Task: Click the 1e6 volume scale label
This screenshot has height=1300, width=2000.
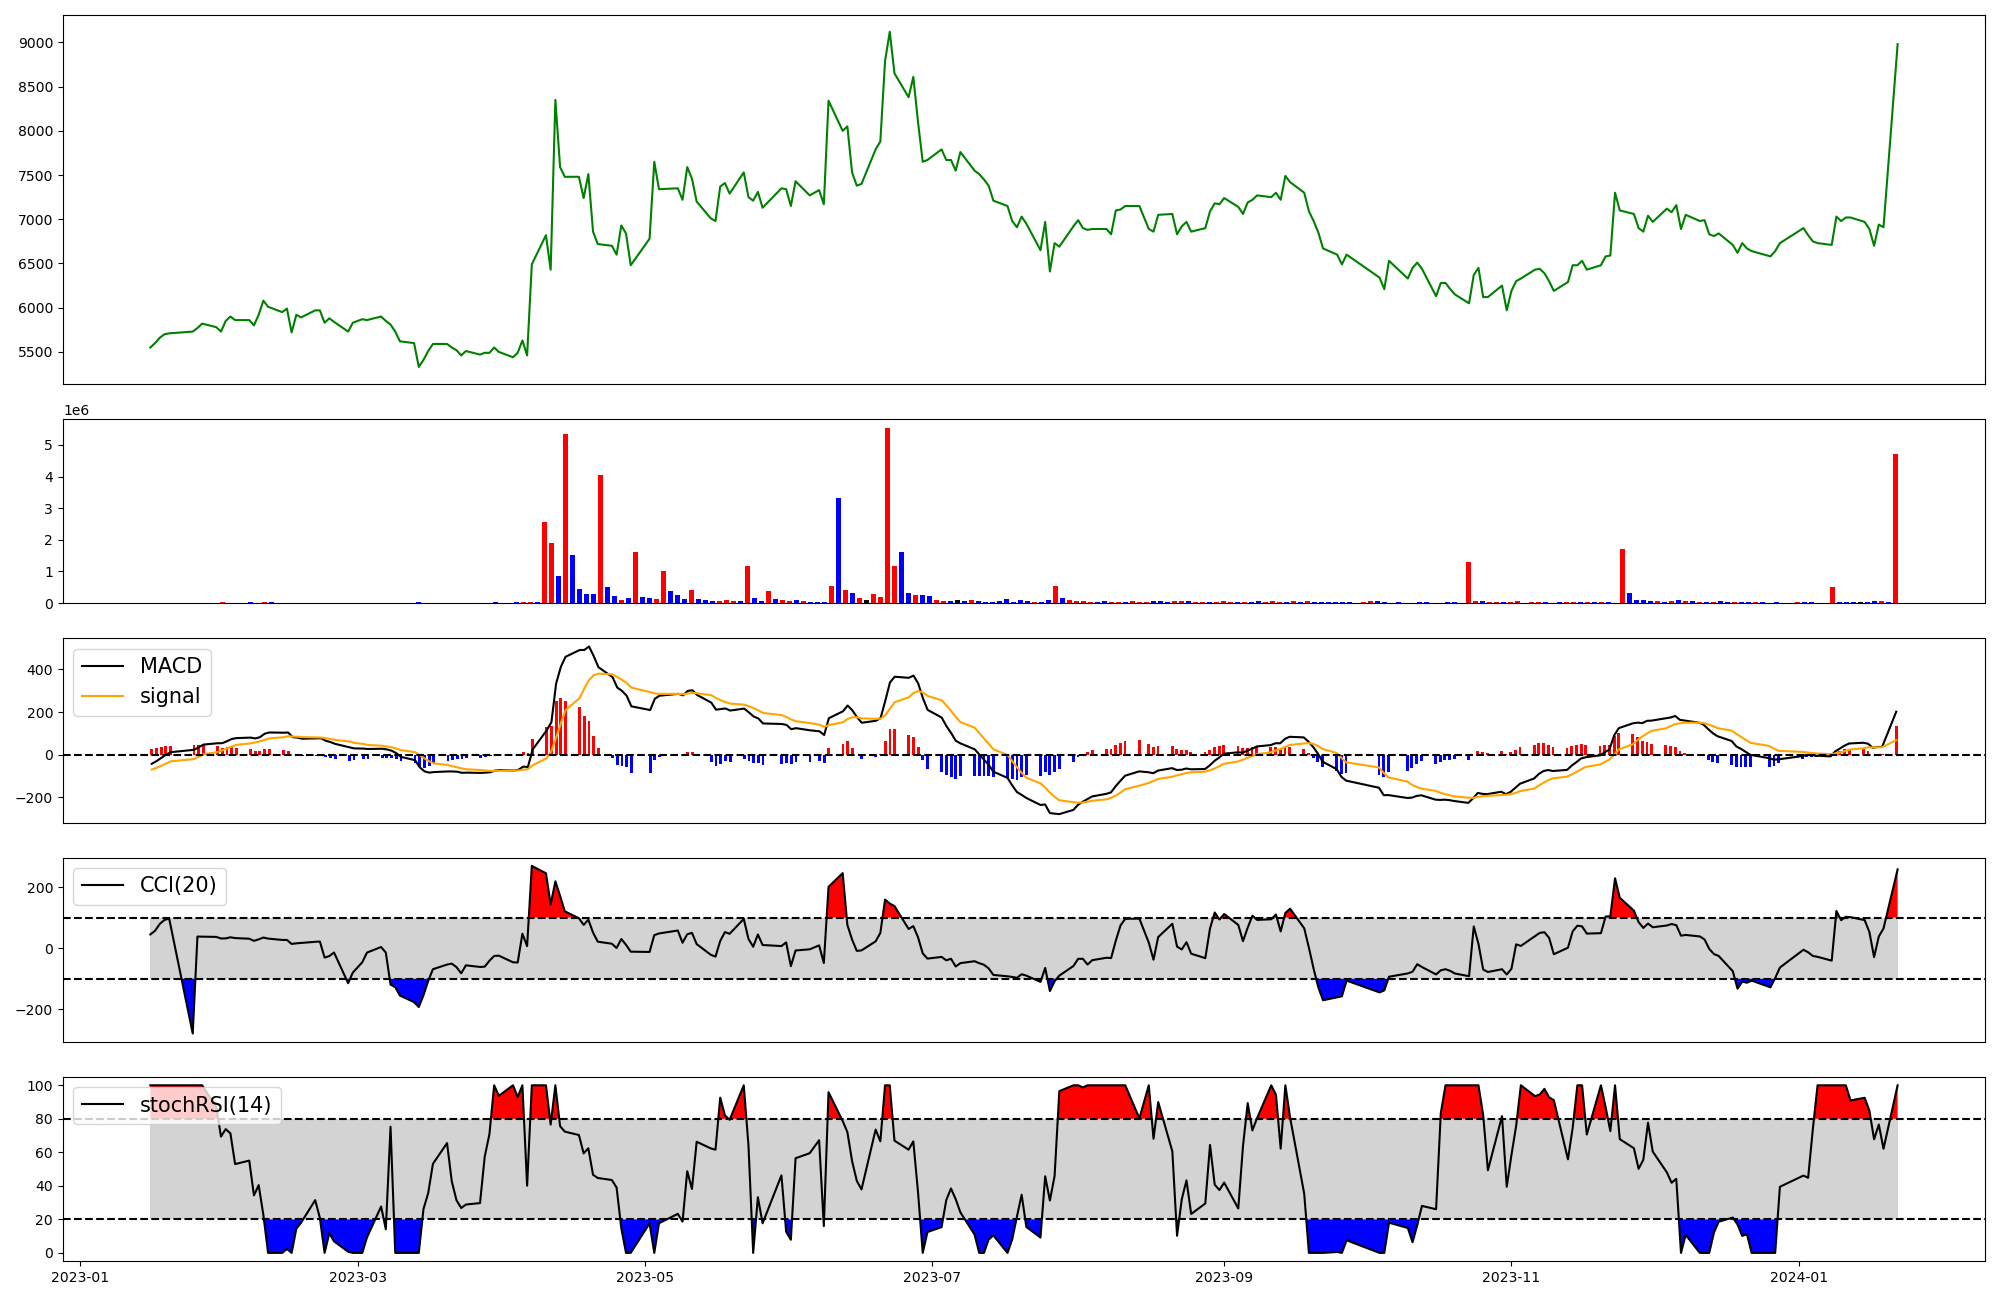Action: [77, 411]
